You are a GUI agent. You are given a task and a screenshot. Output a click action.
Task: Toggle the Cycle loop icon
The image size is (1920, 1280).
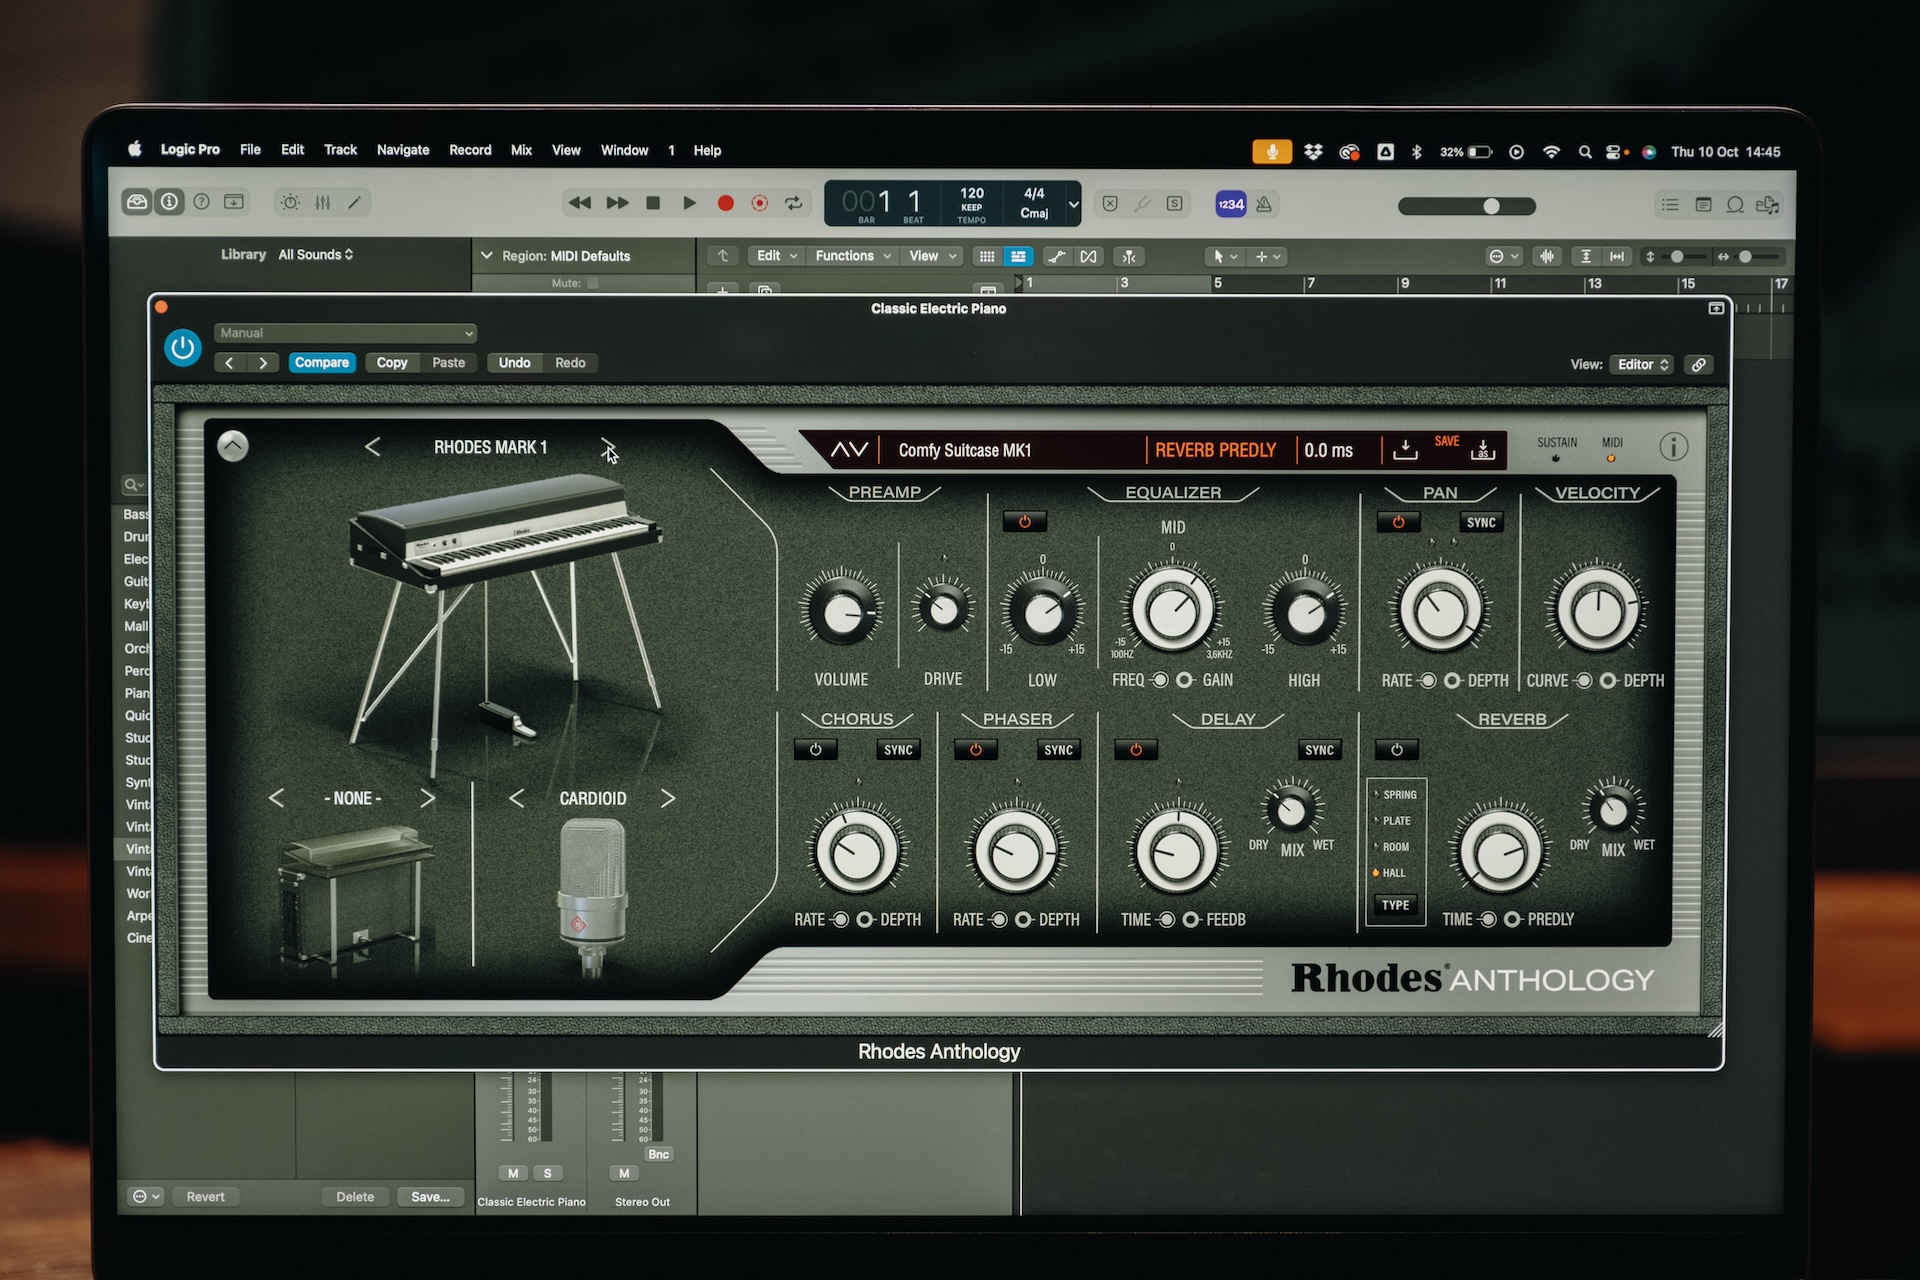coord(794,203)
